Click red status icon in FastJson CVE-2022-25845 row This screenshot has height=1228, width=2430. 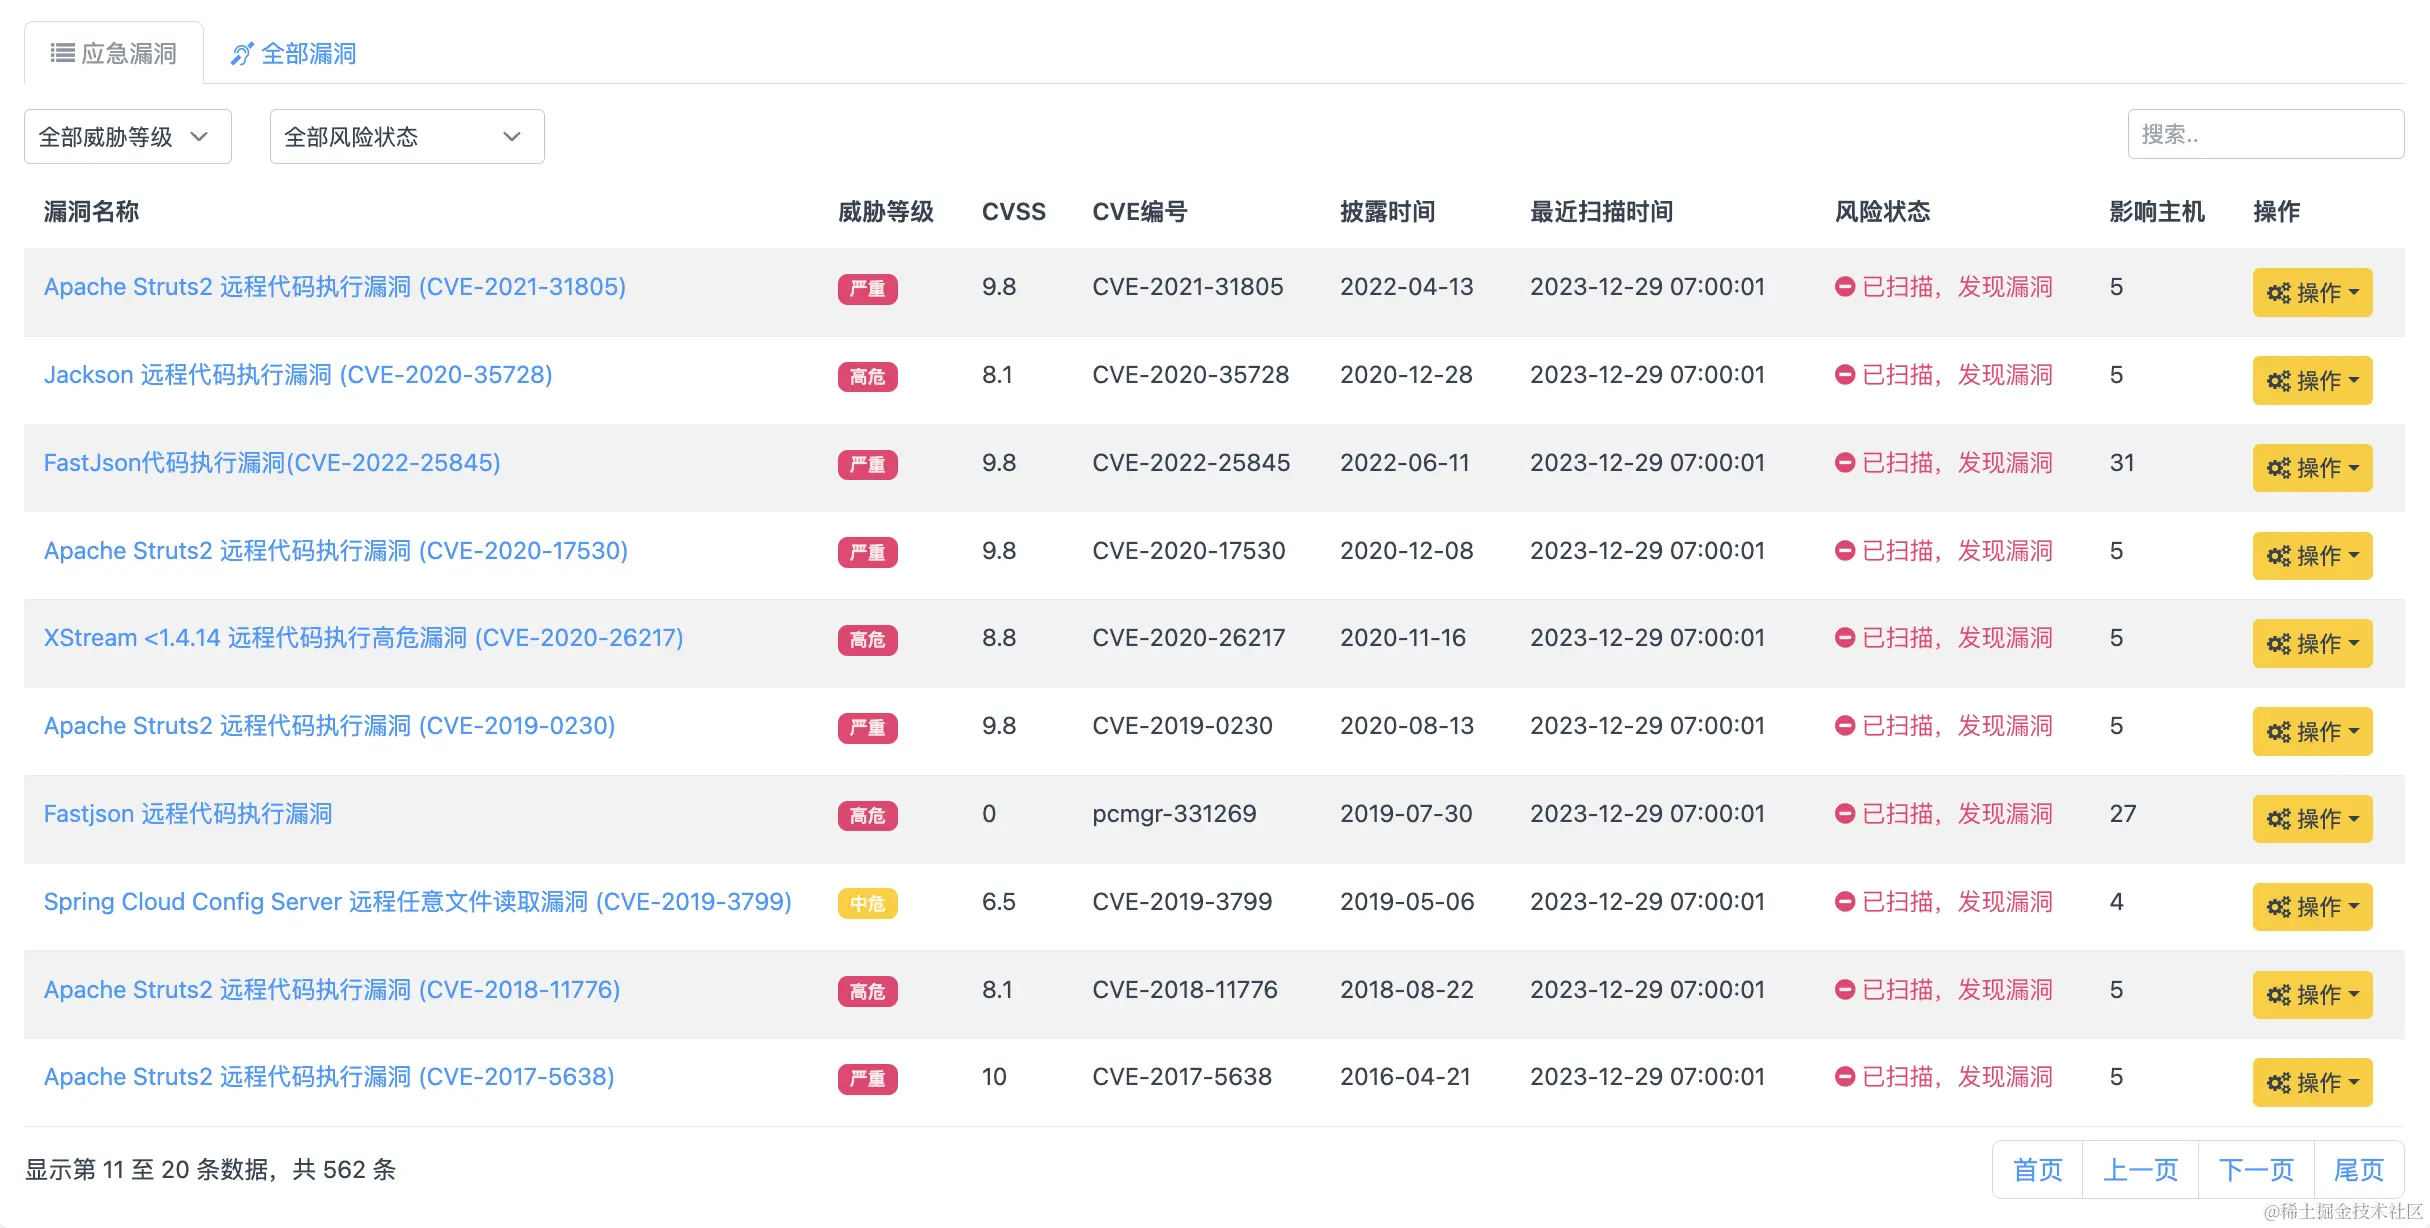coord(1844,463)
